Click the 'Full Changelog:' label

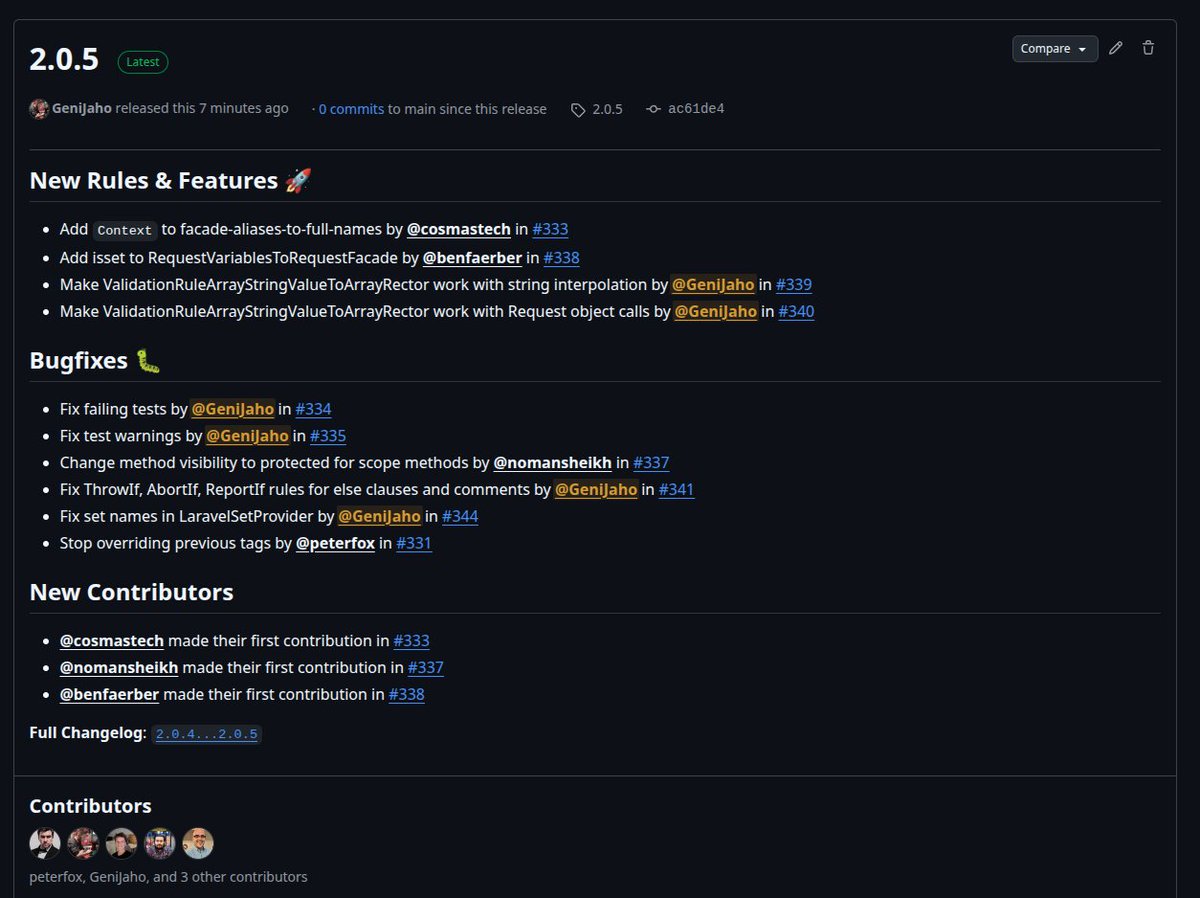(88, 733)
